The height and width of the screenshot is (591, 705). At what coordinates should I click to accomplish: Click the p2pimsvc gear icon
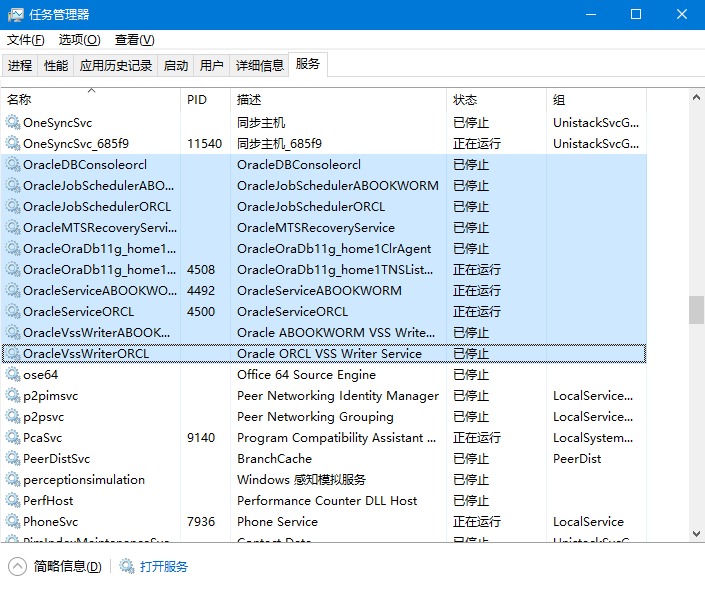click(13, 396)
